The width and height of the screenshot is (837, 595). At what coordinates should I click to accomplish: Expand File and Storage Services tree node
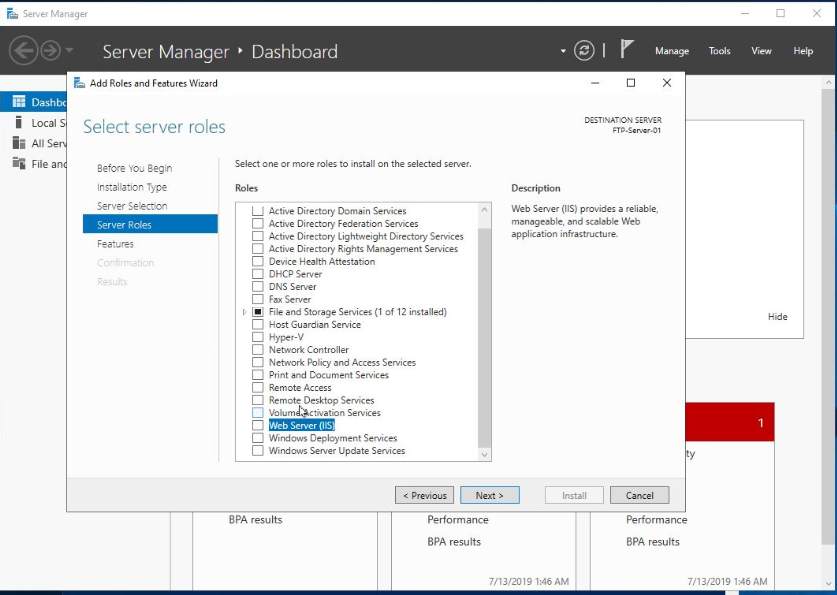[x=244, y=312]
